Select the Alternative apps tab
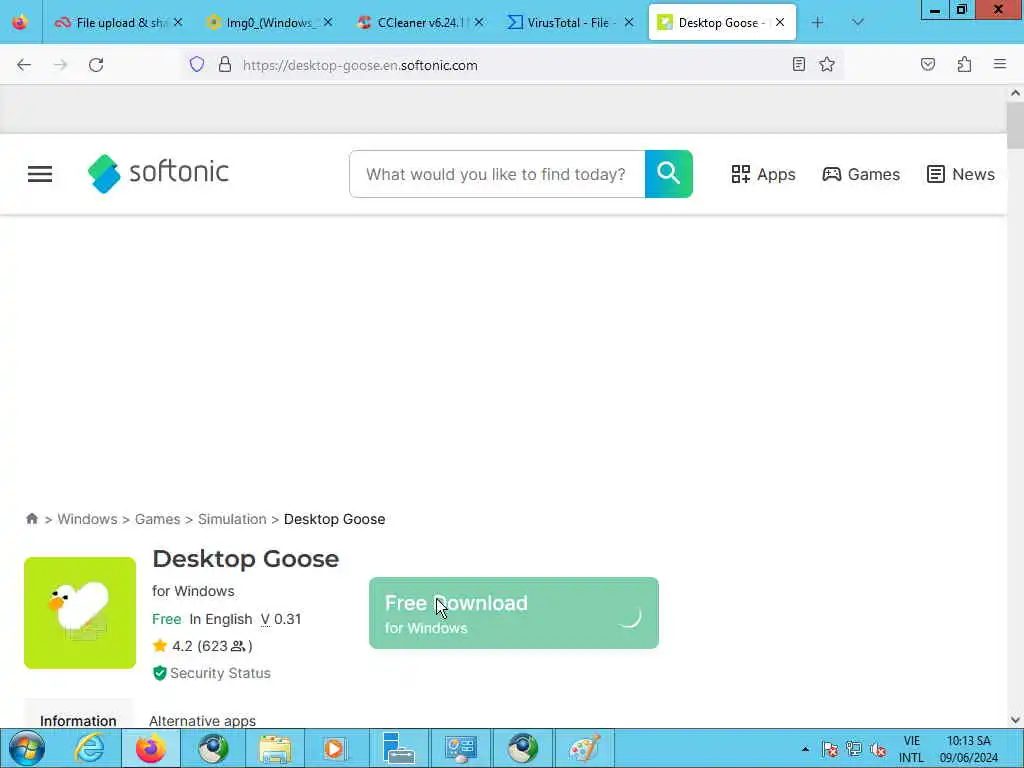1024x768 pixels. (202, 720)
